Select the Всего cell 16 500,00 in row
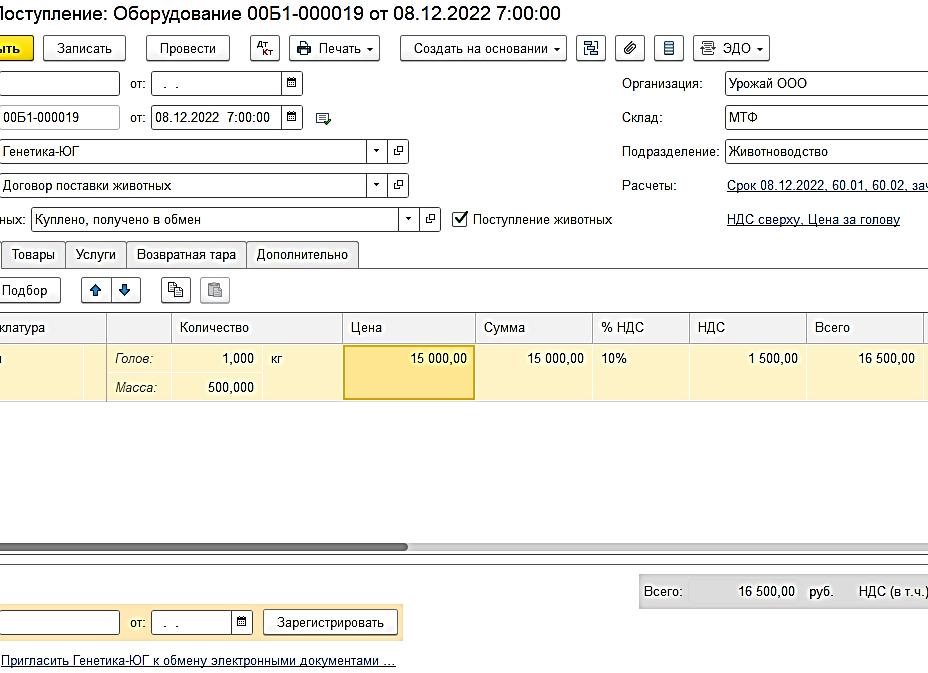This screenshot has height=673, width=928. pos(865,372)
